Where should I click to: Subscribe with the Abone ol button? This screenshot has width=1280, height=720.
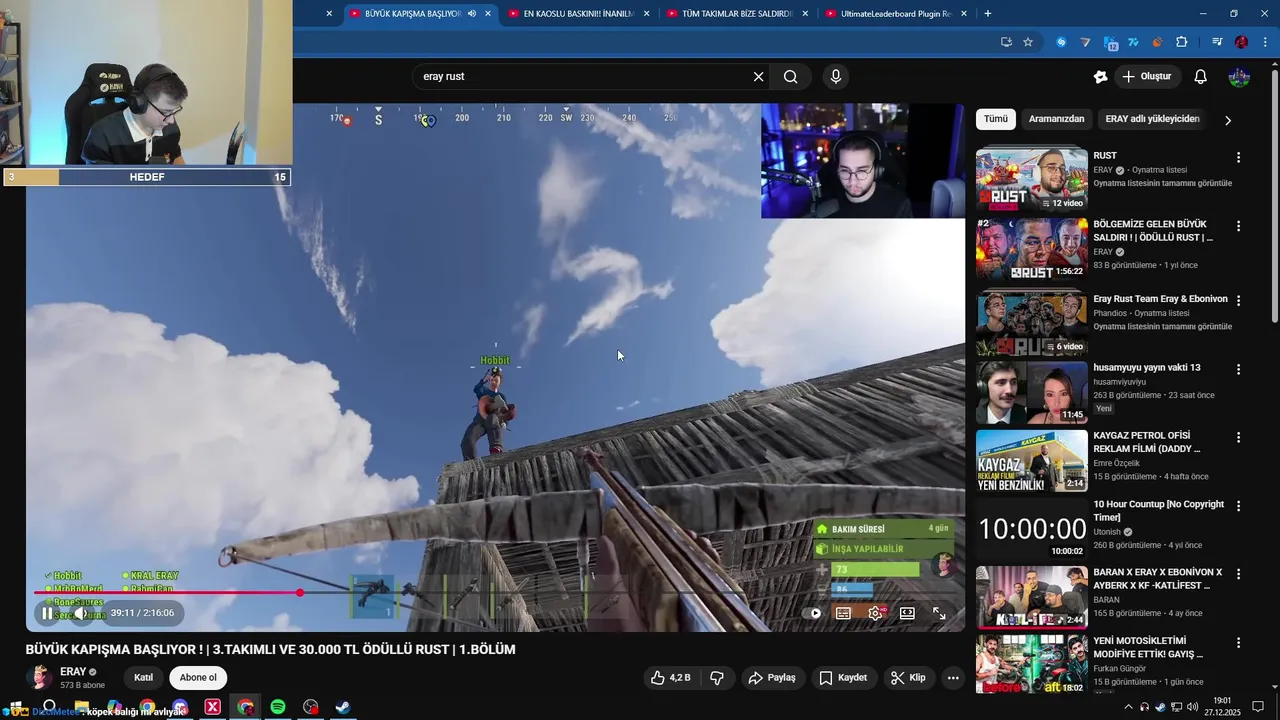coord(198,677)
